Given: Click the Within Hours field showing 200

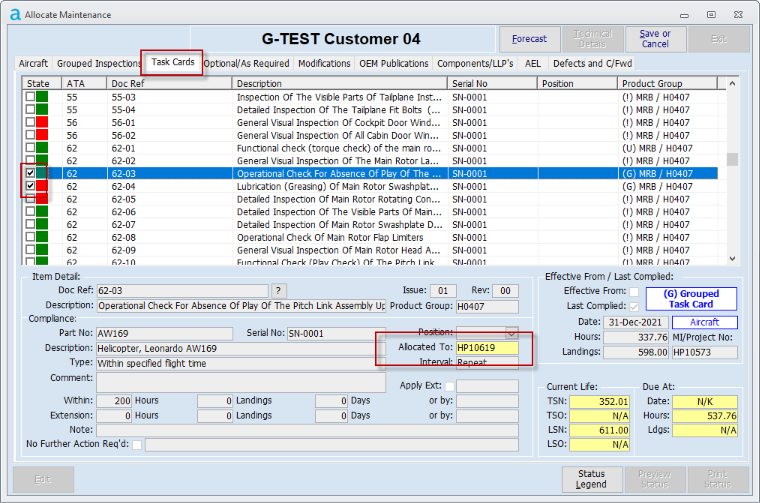Looking at the screenshot, I should [114, 401].
